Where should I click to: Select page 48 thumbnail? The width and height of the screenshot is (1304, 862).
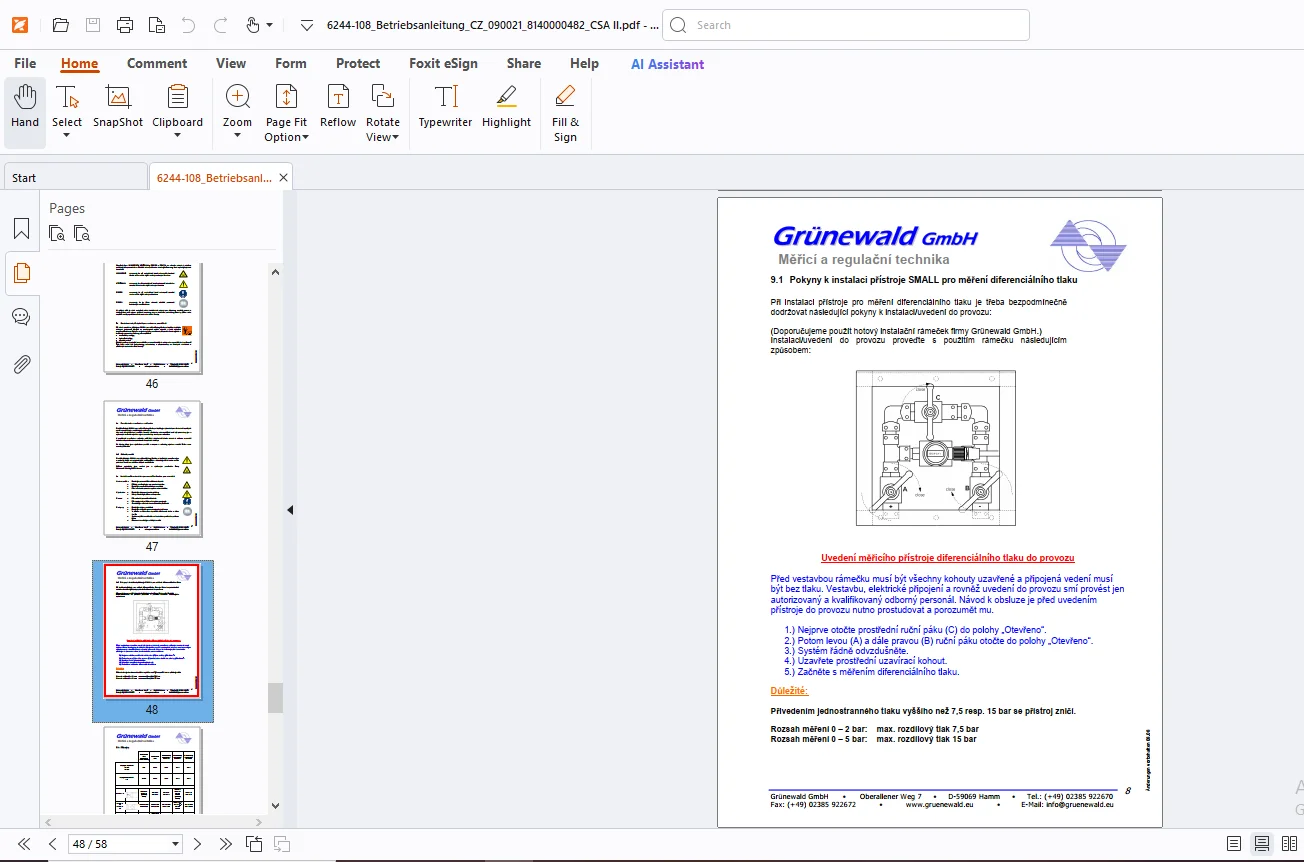coord(152,631)
